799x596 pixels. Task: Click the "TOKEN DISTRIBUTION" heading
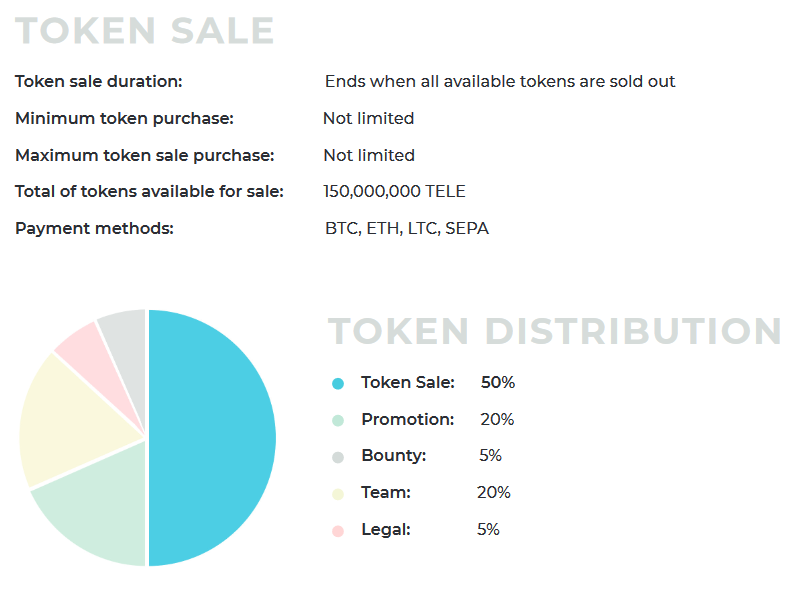click(x=555, y=332)
